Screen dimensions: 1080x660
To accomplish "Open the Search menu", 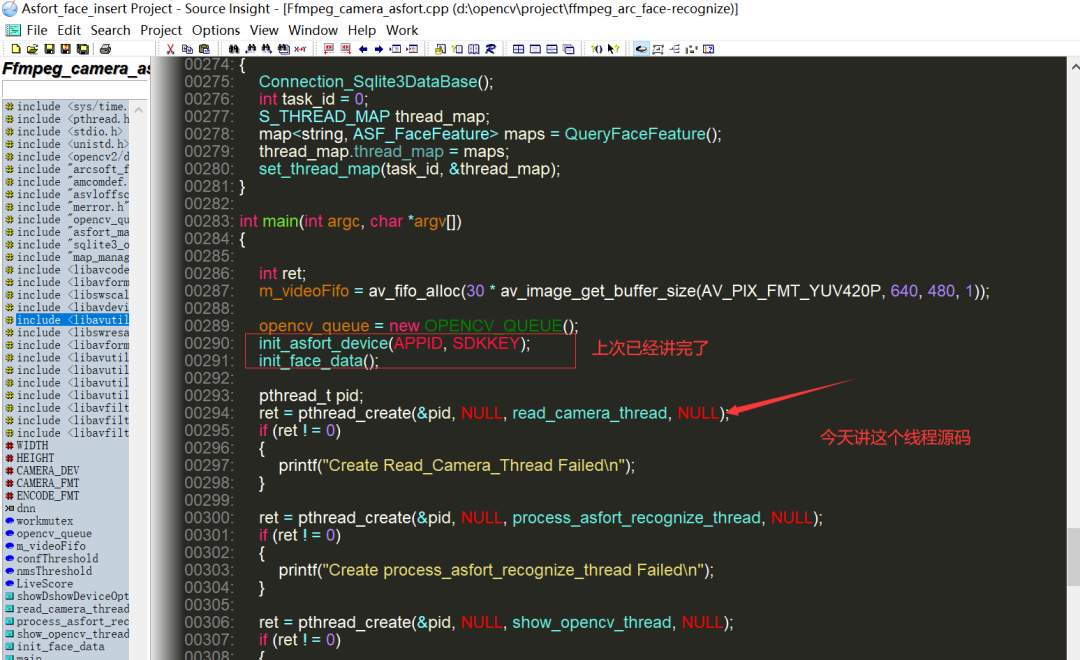I will [x=110, y=30].
